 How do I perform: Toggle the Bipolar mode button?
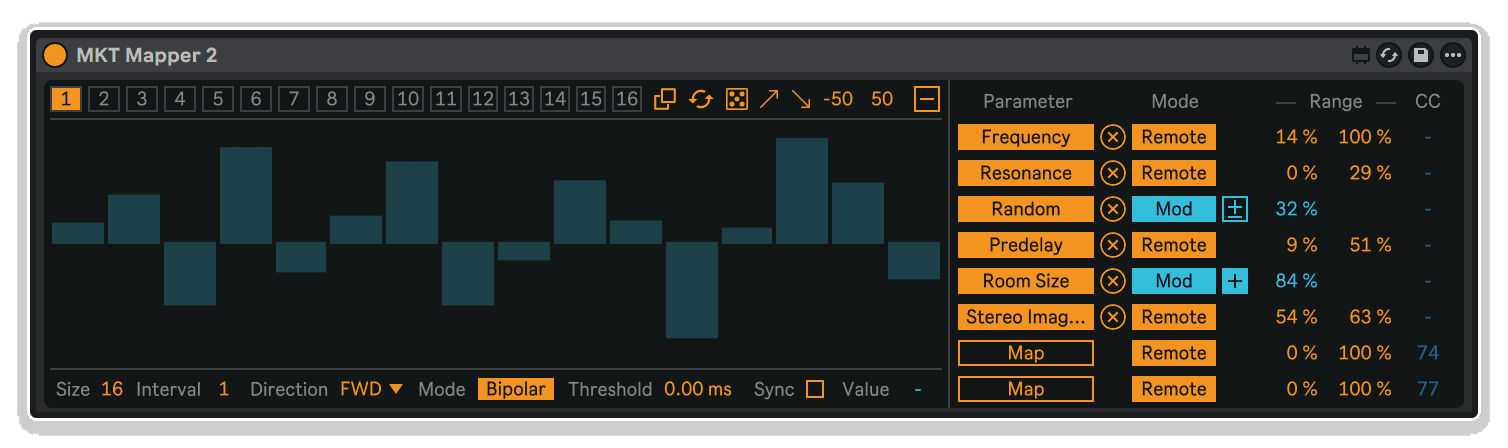[x=516, y=389]
